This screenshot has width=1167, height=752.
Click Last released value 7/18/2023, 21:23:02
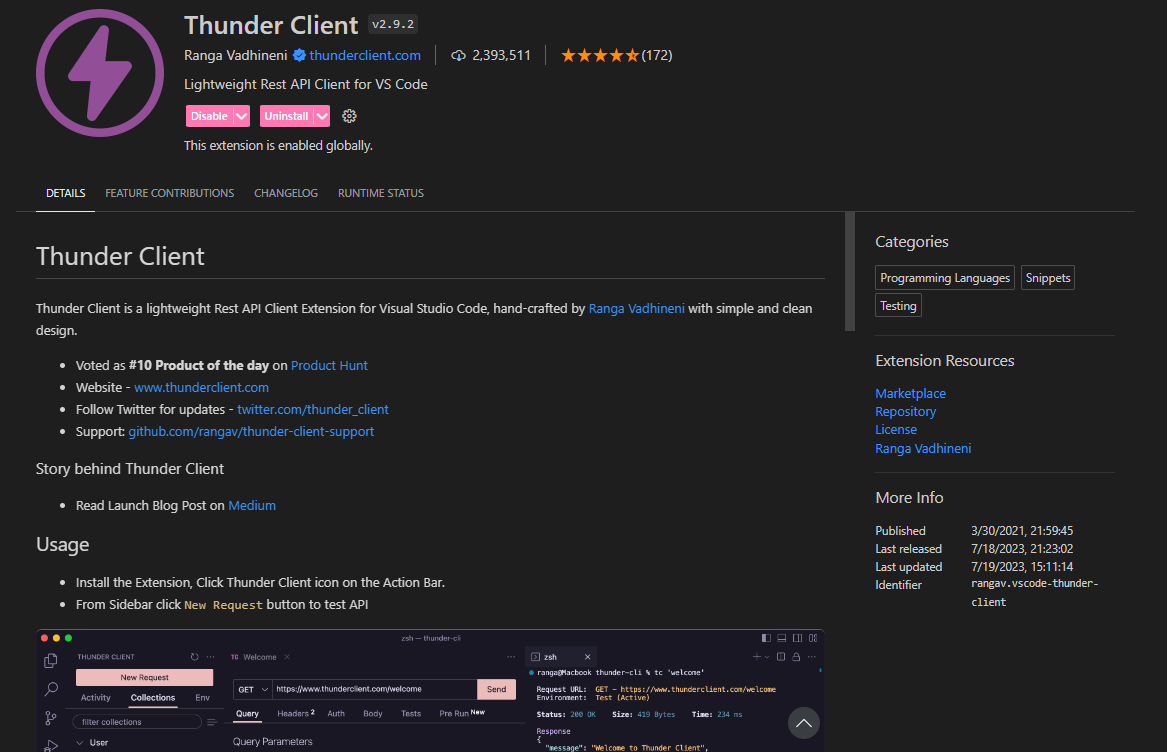click(1022, 549)
